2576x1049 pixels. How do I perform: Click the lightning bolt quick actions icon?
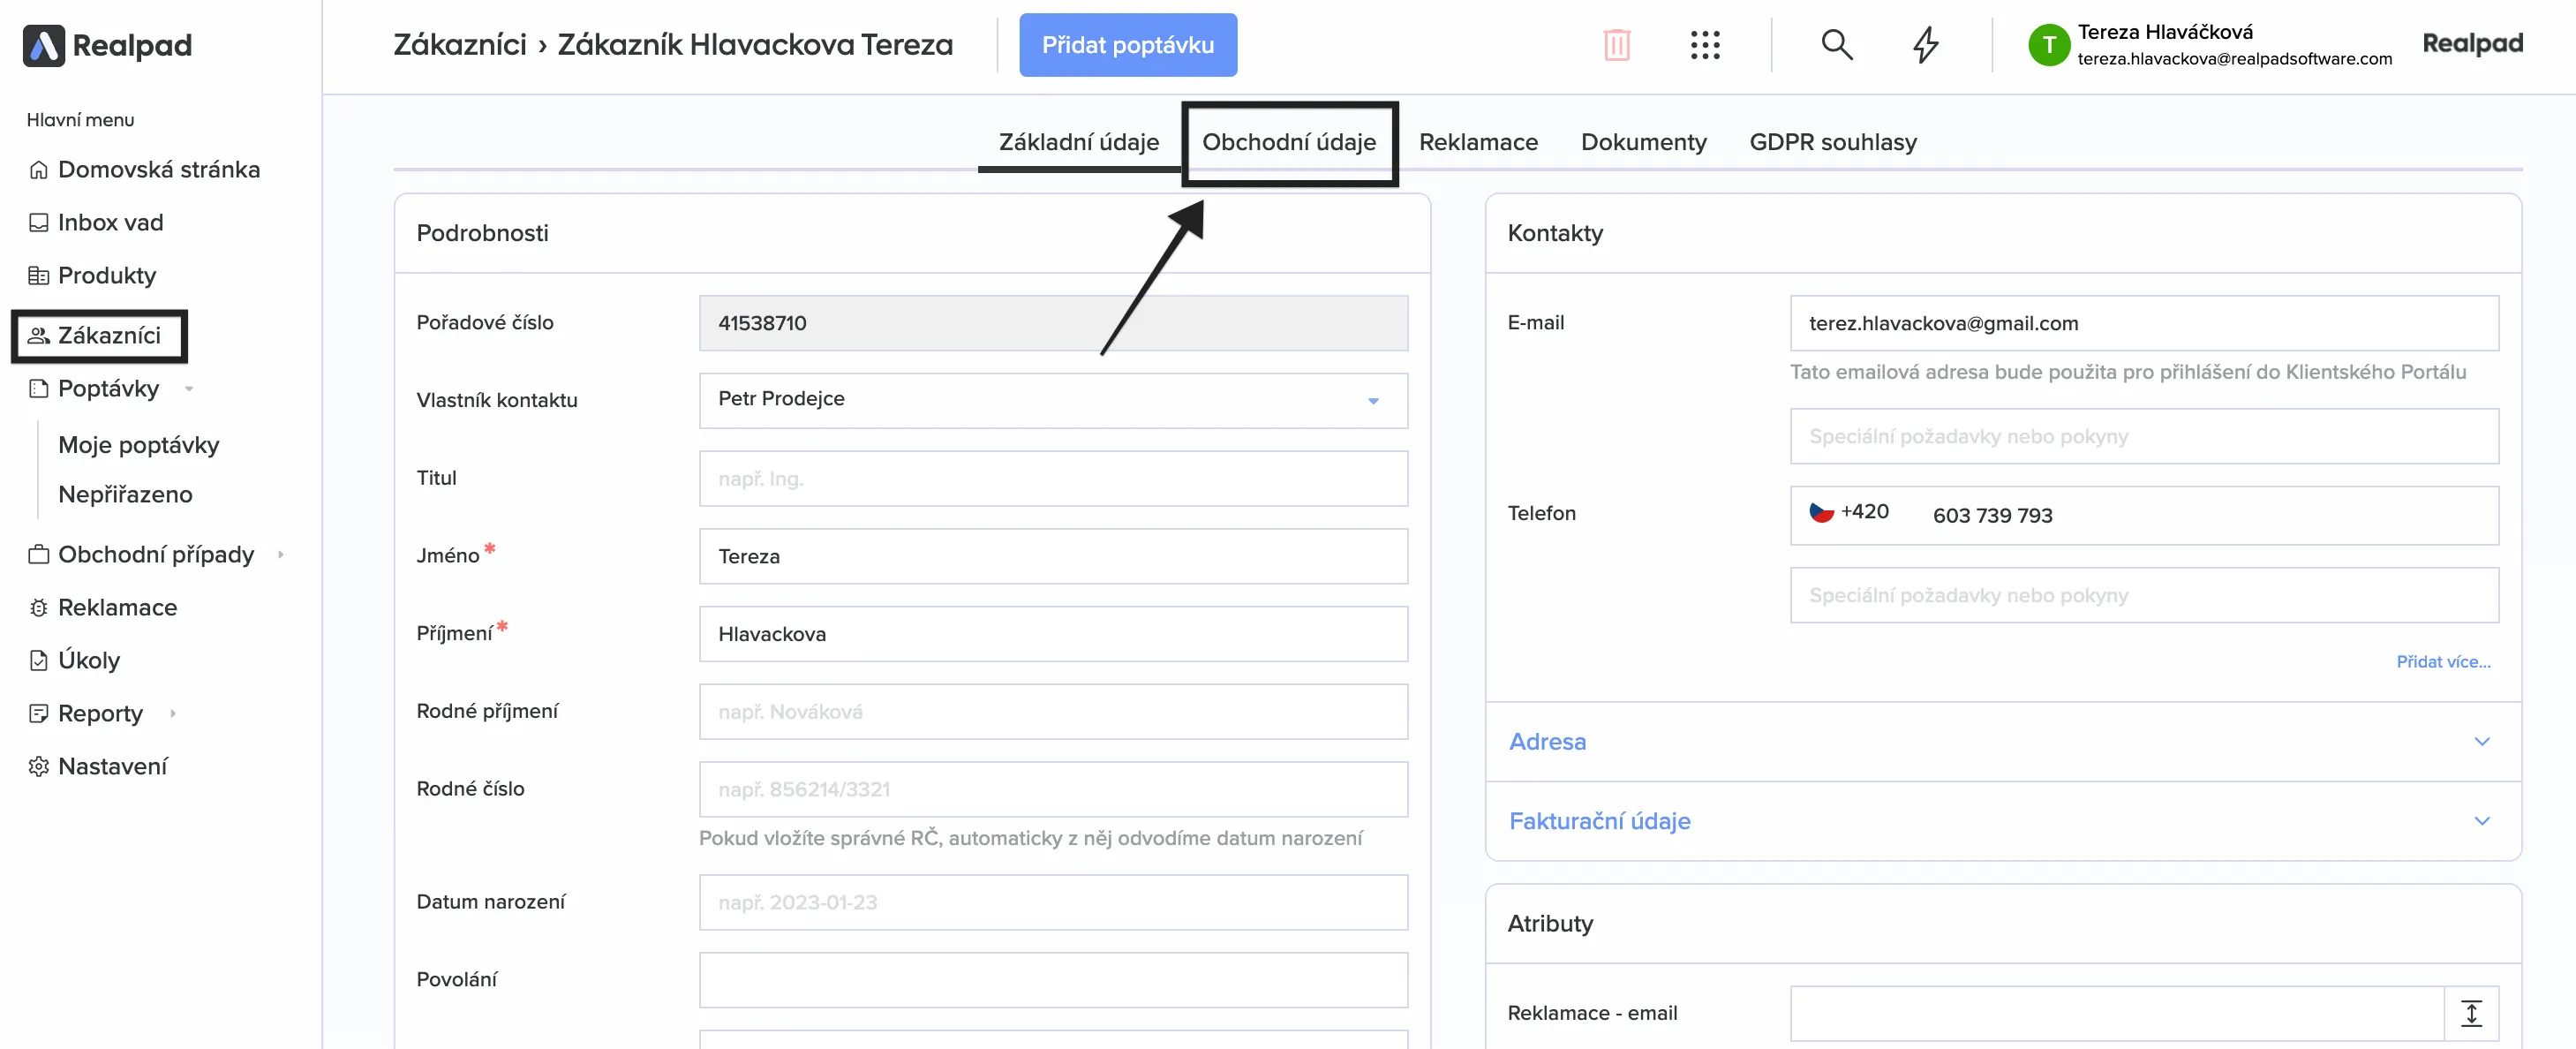[x=1925, y=45]
